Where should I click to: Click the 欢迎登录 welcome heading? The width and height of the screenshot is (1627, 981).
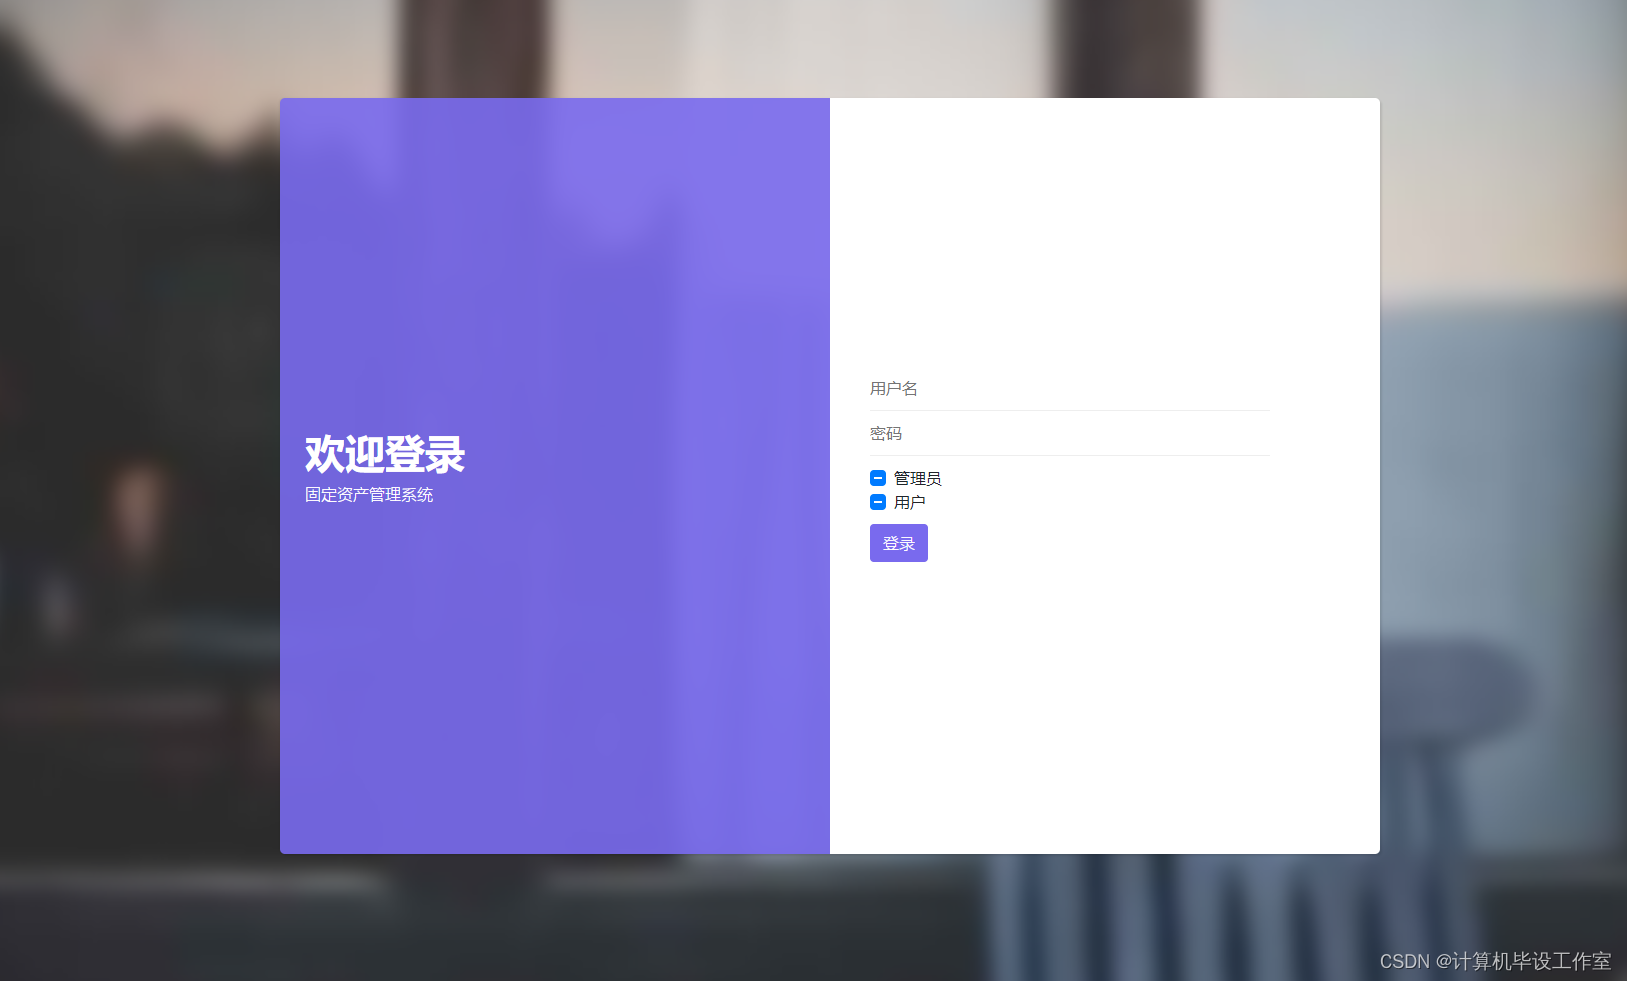383,454
